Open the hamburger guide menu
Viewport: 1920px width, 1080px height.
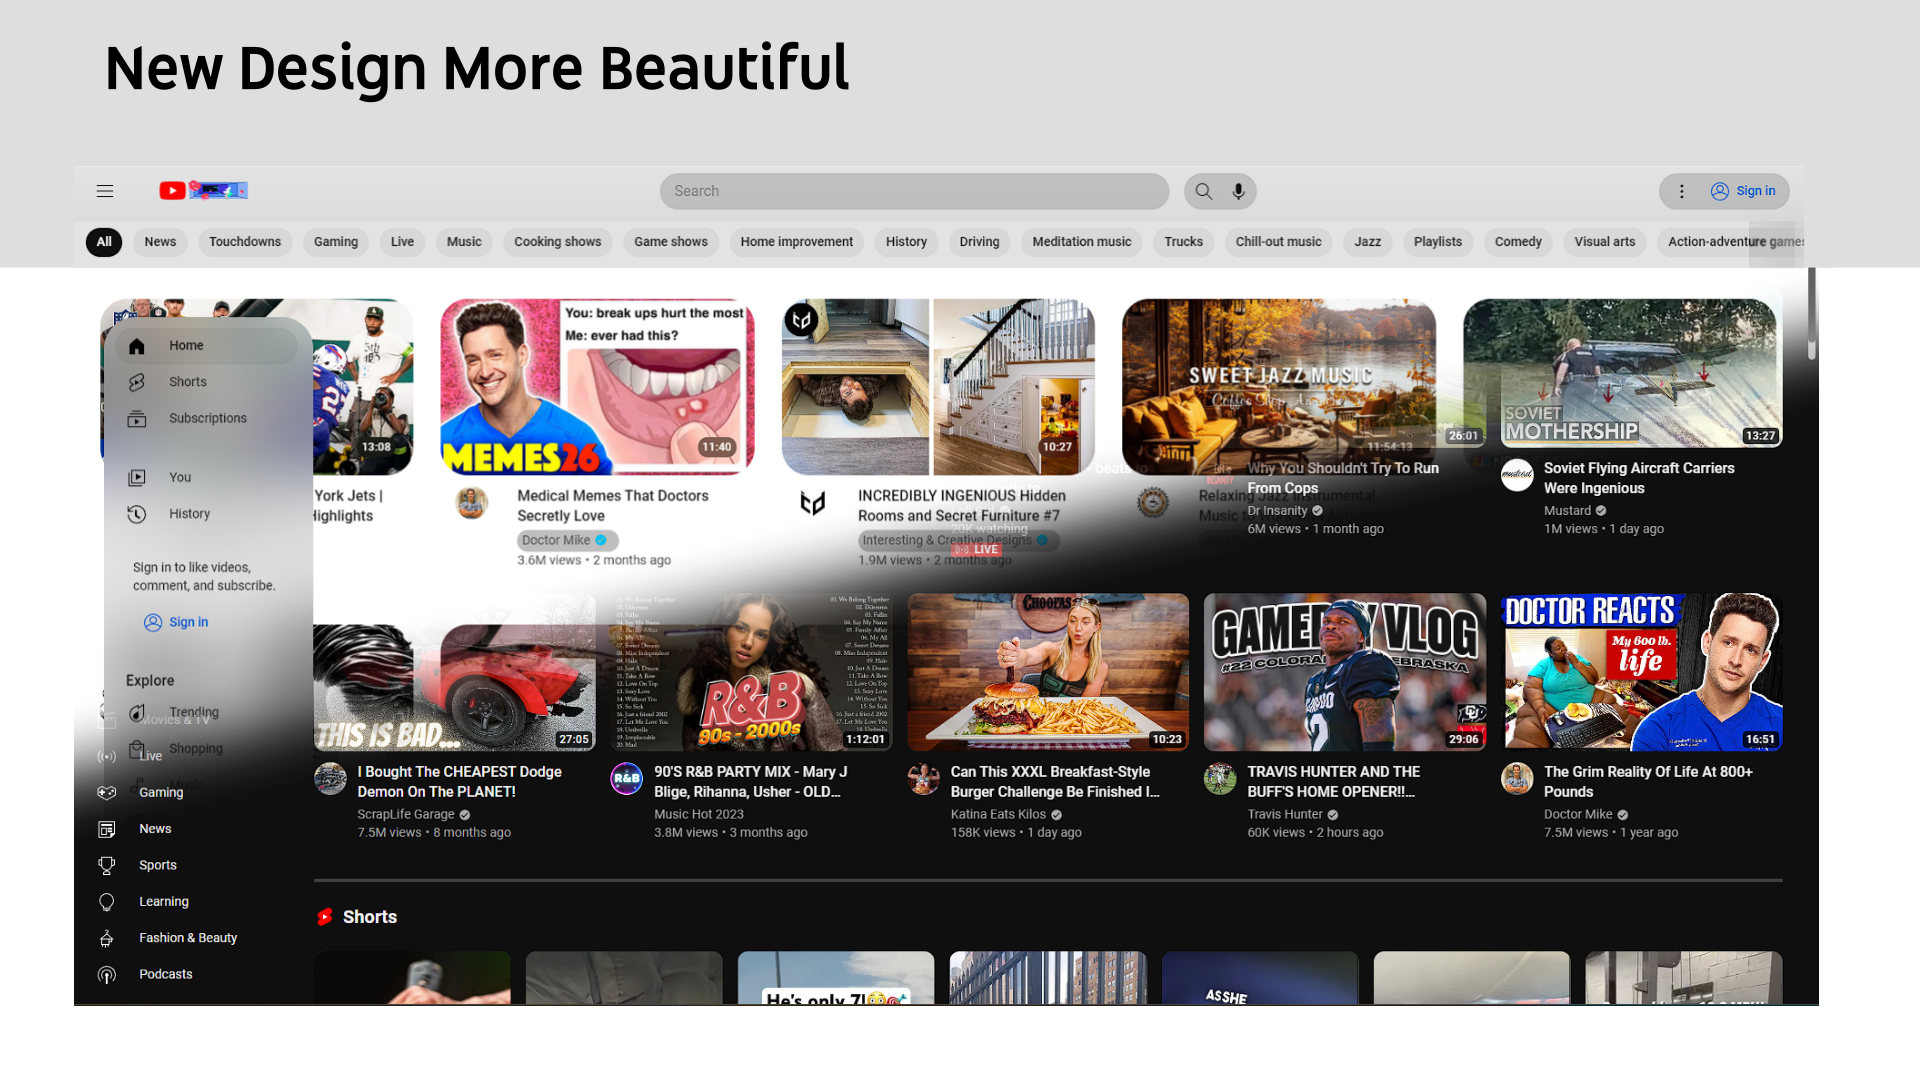(x=105, y=191)
